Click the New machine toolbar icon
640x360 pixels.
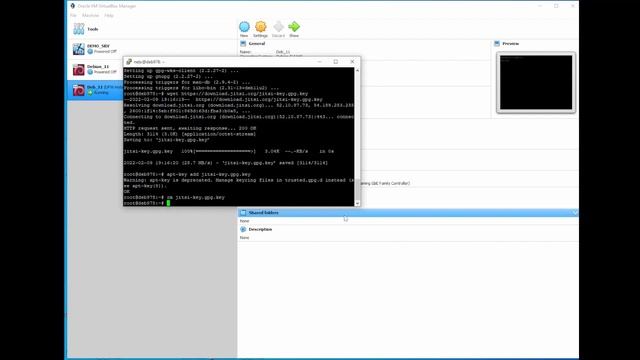pos(244,27)
